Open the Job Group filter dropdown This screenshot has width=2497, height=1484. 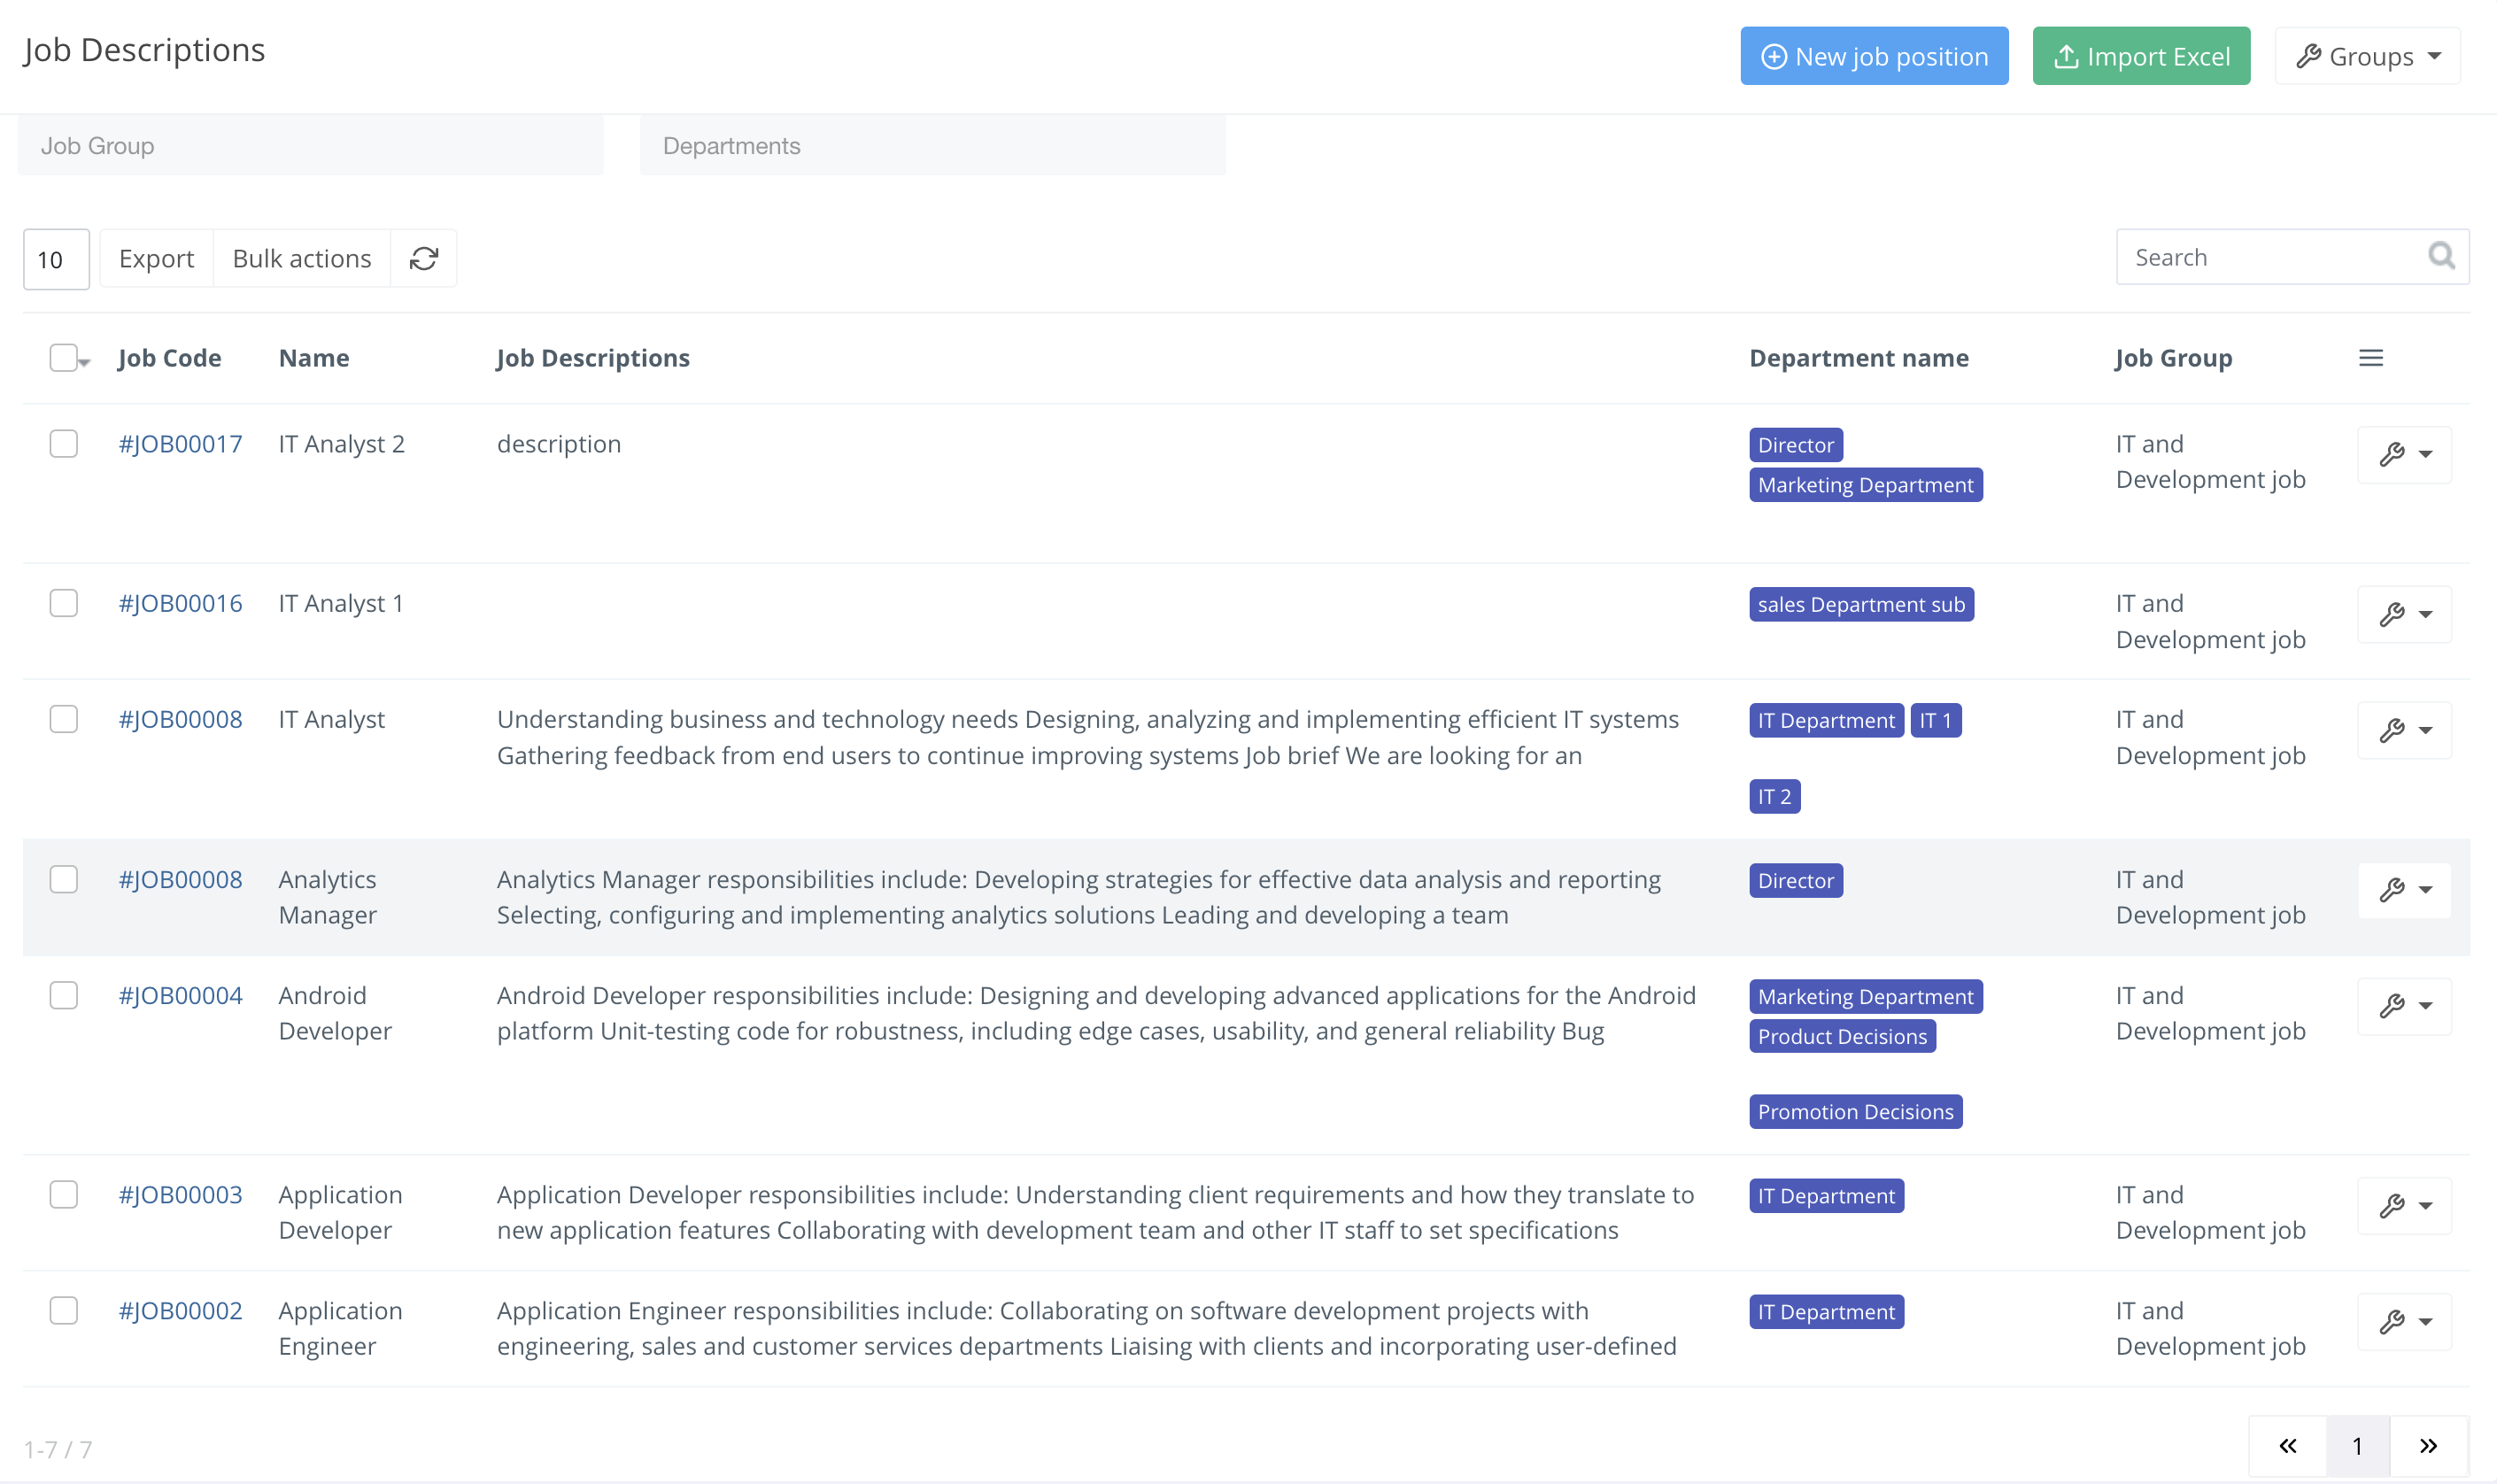pyautogui.click(x=310, y=146)
